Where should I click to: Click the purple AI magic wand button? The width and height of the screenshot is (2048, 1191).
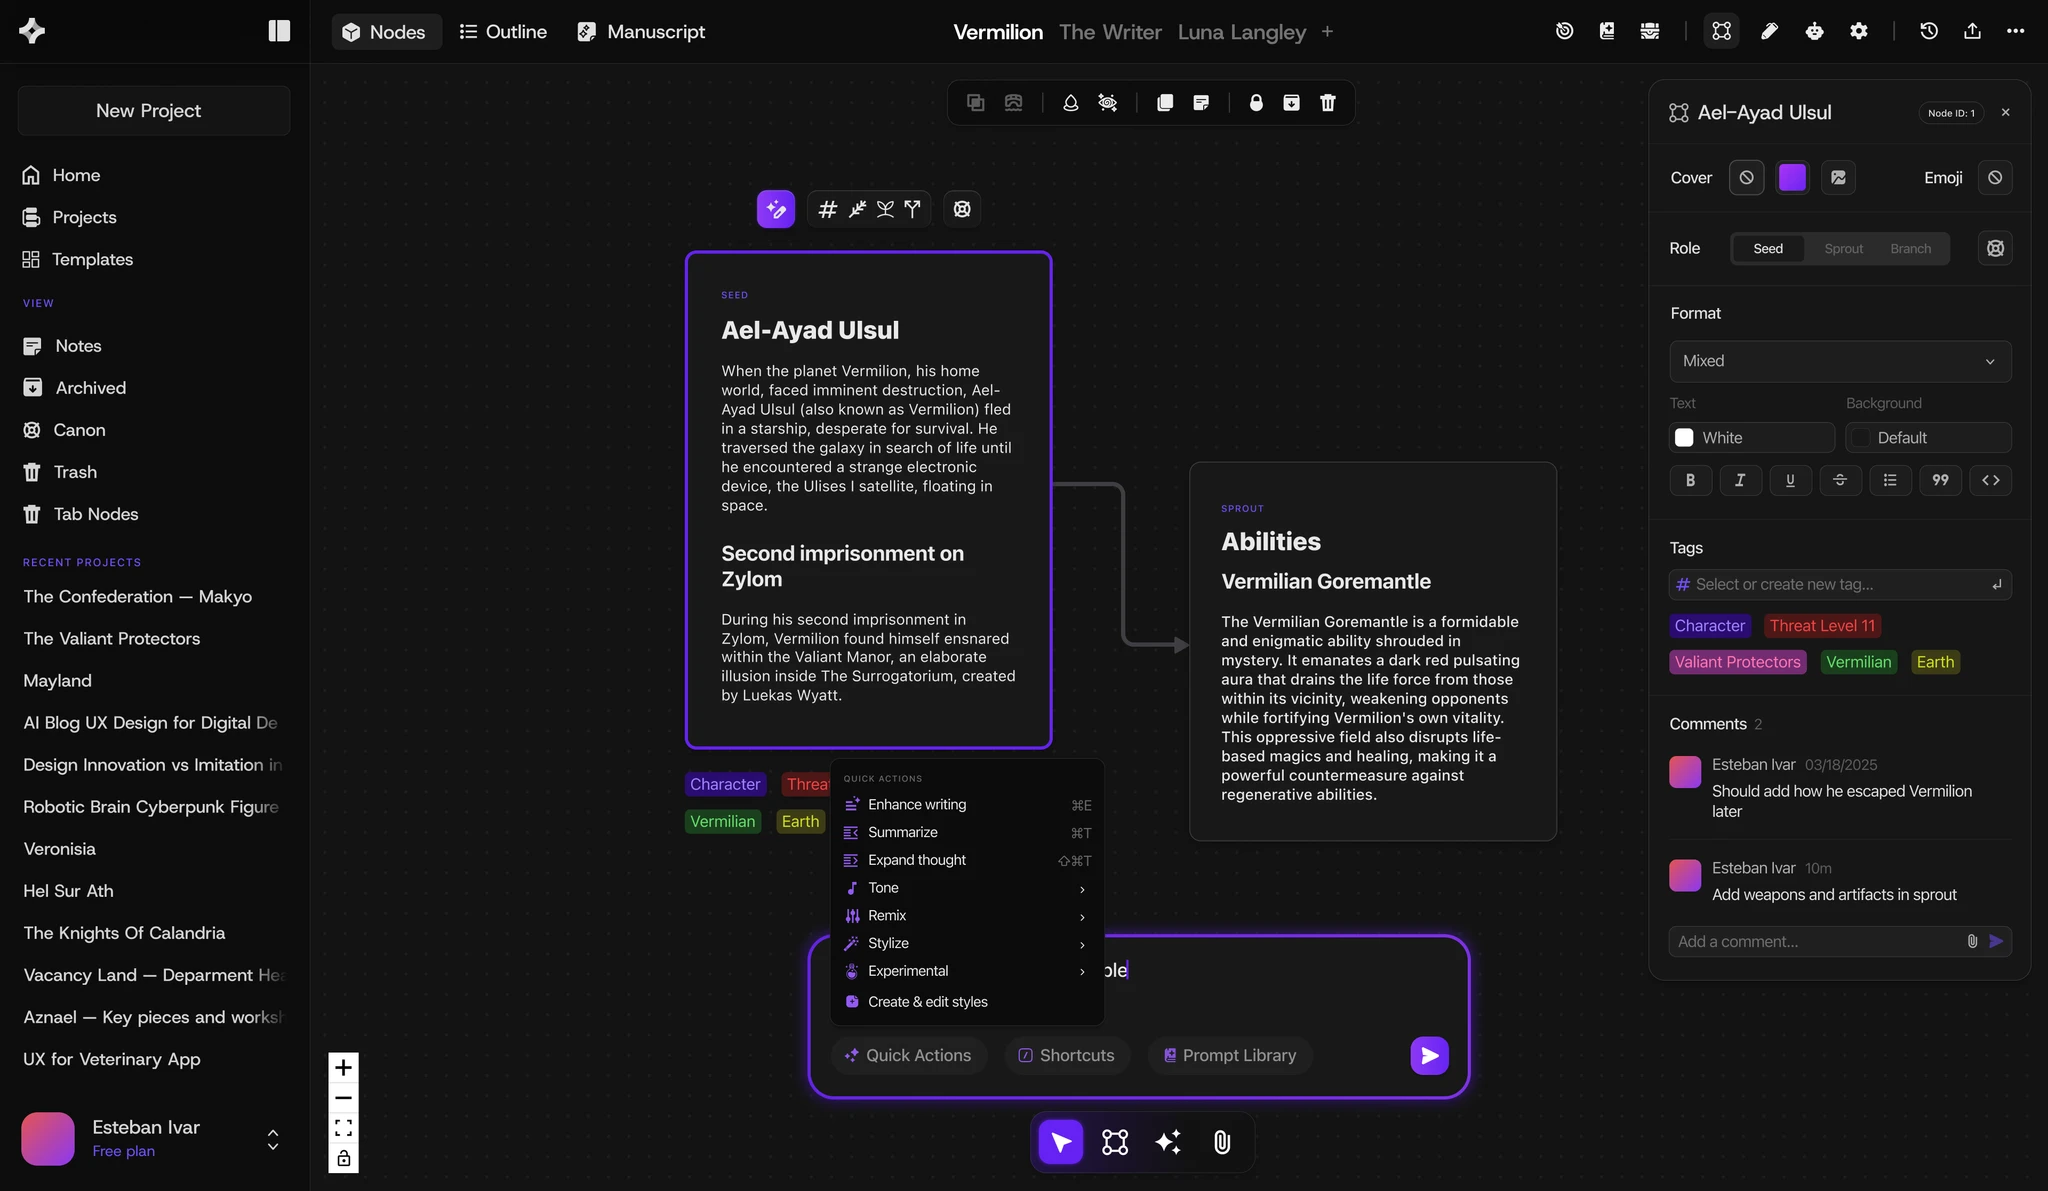tap(776, 209)
